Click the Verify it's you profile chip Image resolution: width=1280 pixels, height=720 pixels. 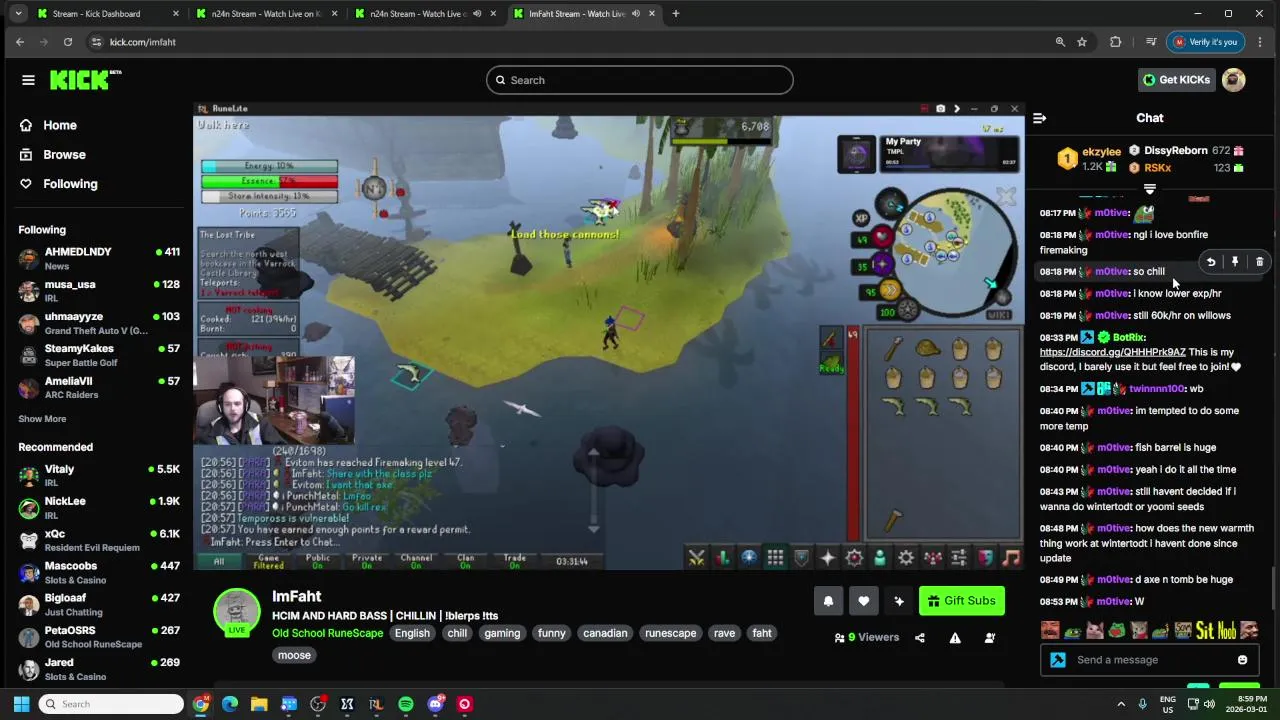point(1205,42)
